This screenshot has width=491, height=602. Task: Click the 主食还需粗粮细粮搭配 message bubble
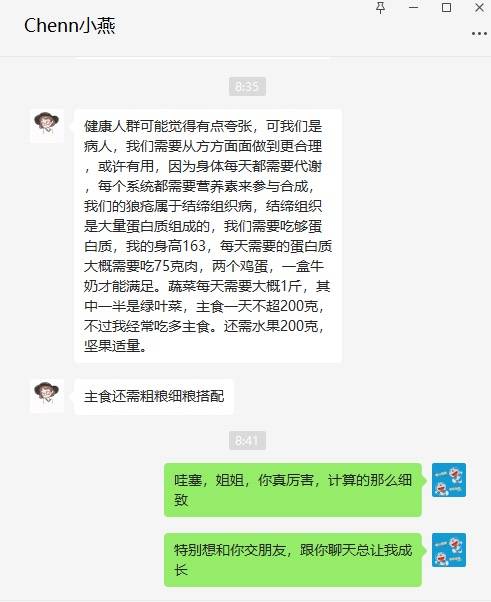(154, 397)
